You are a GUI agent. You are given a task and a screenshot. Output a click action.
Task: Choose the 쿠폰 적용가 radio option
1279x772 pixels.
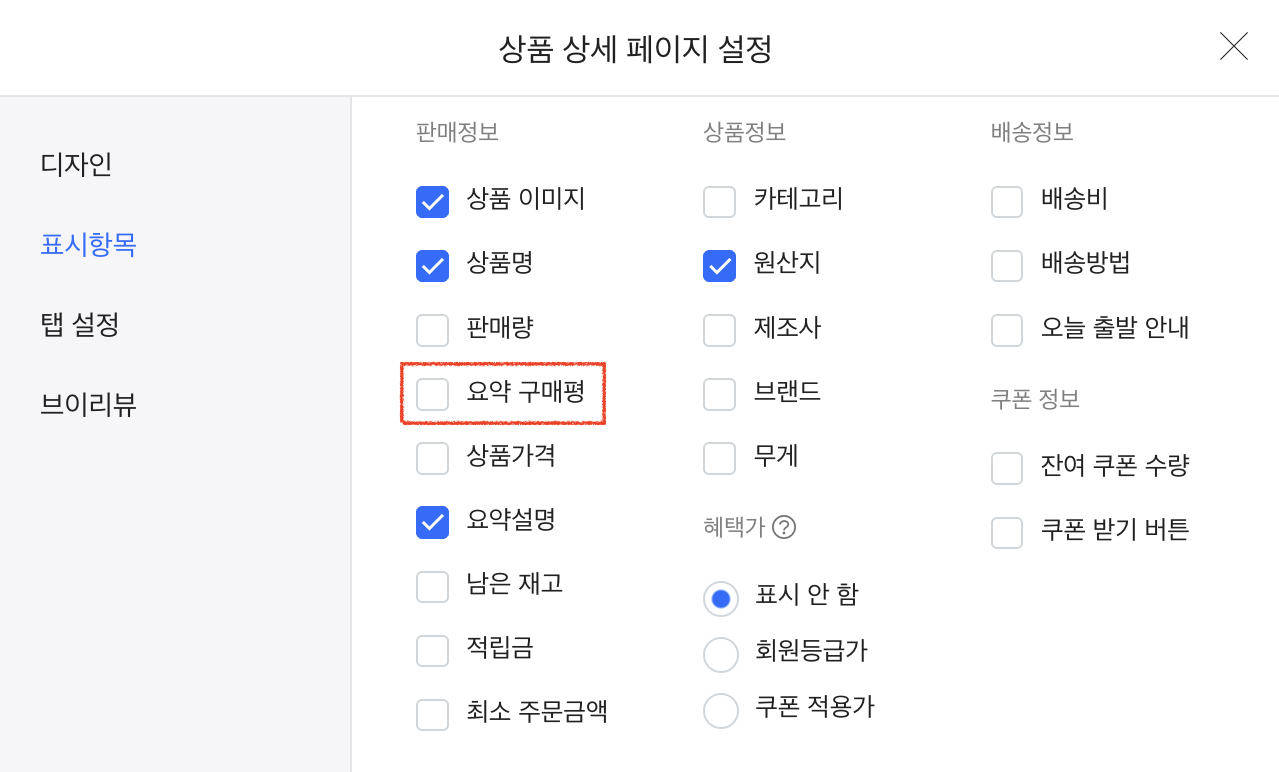[x=720, y=711]
